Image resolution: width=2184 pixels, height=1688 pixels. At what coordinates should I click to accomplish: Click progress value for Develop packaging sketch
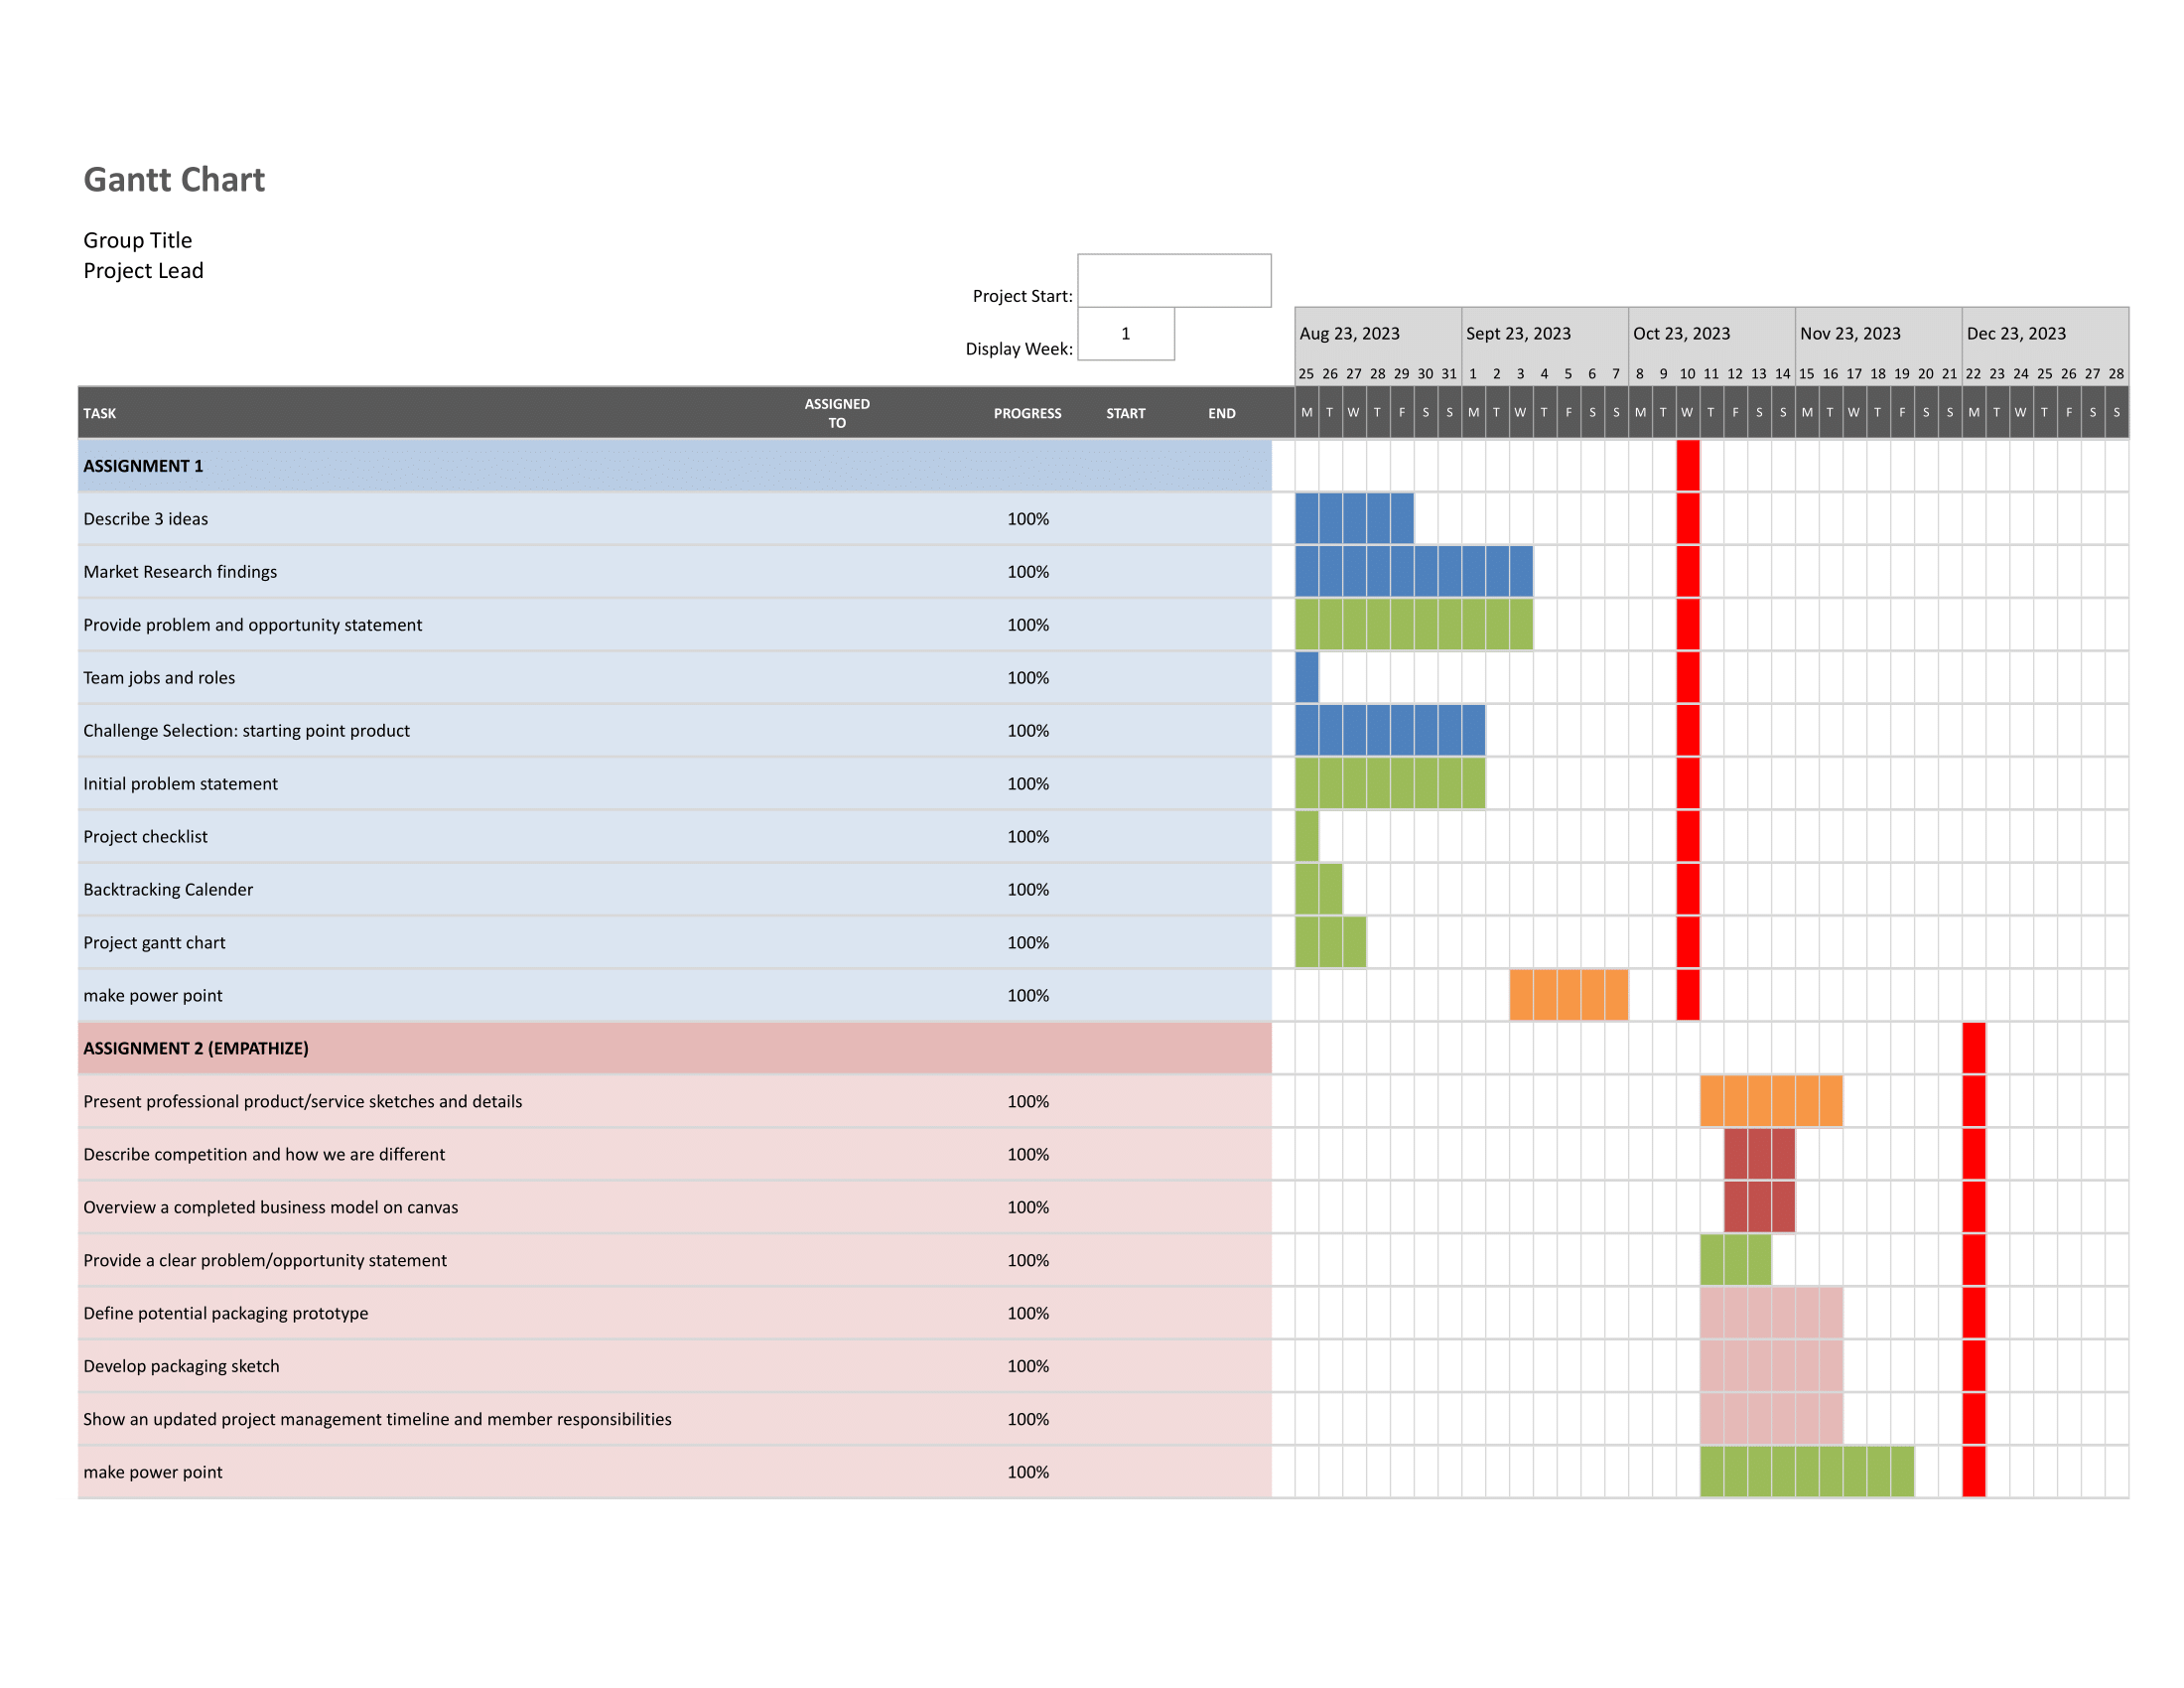pyautogui.click(x=1027, y=1366)
